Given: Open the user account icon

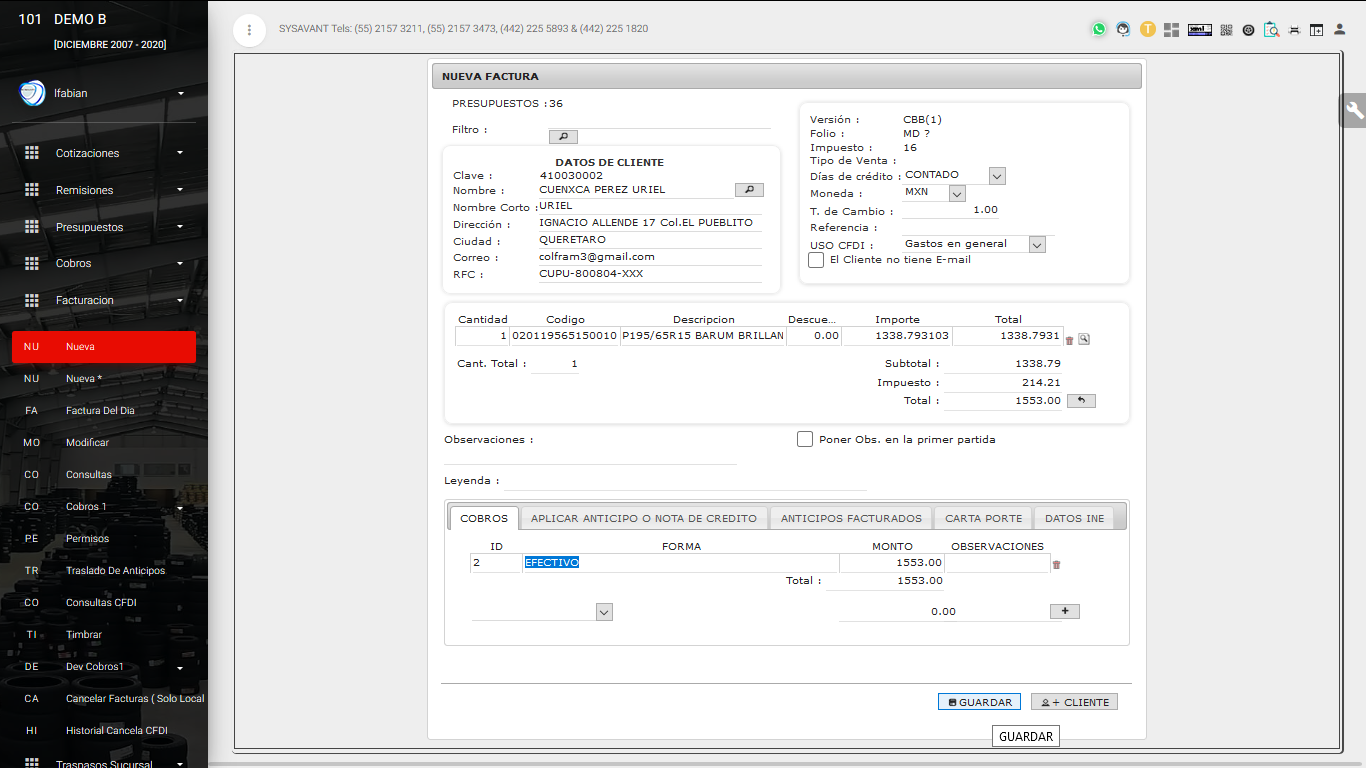Looking at the screenshot, I should point(1340,30).
